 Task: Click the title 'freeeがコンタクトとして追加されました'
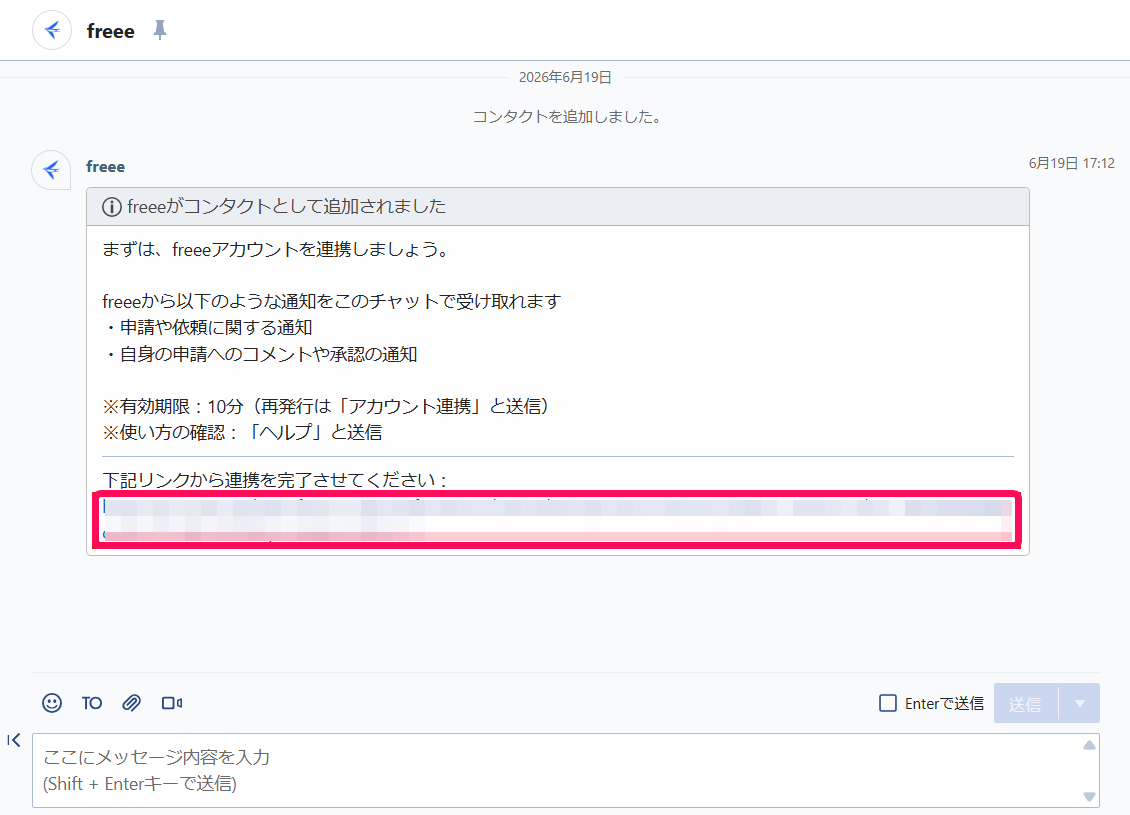[x=287, y=207]
